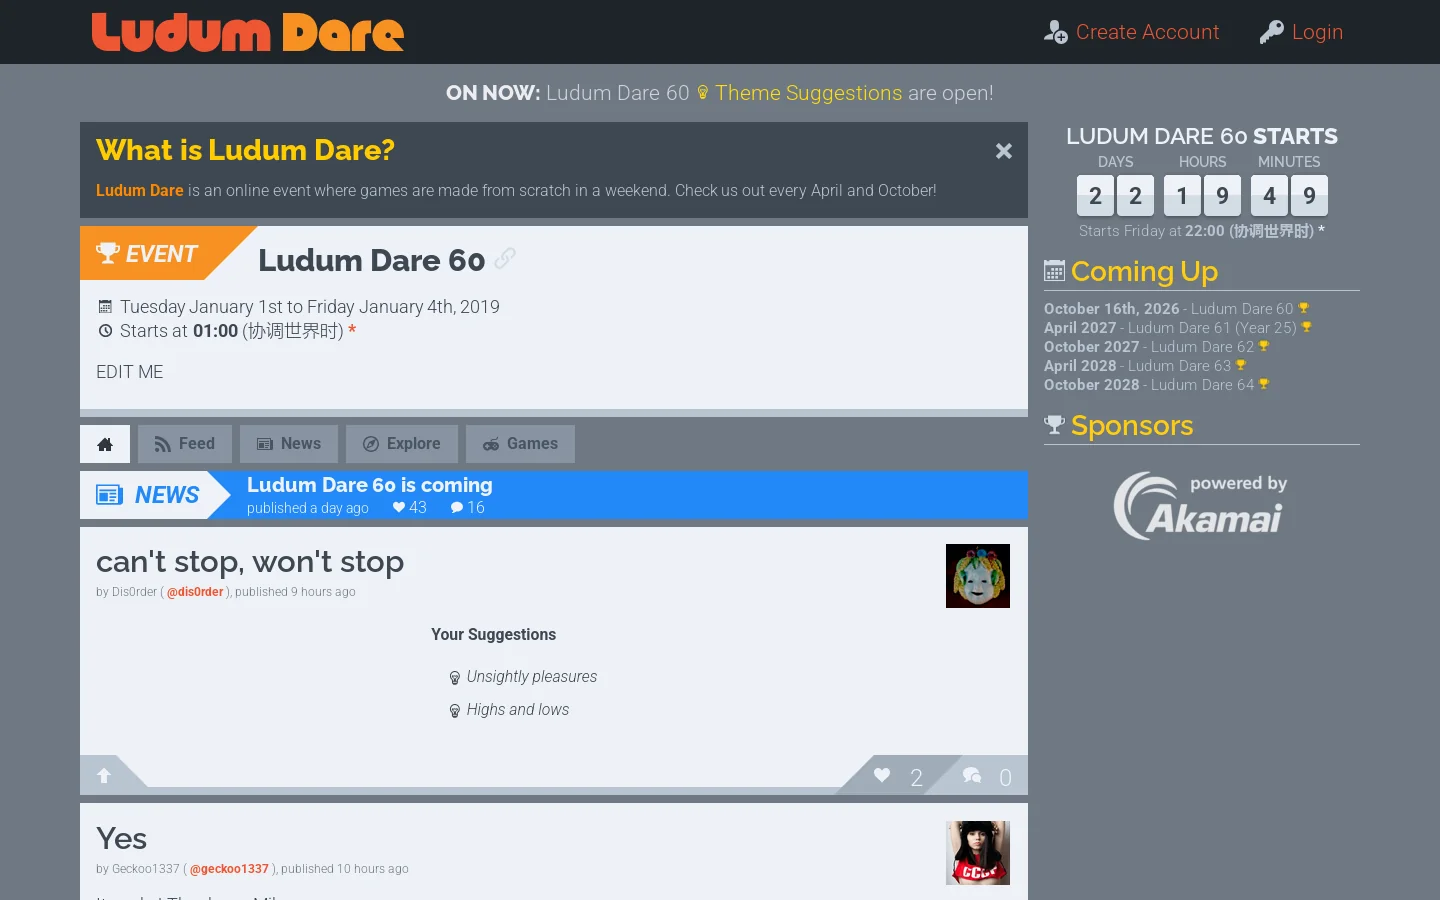Viewport: 1440px width, 900px height.
Task: Click the Highs and lows suggestion
Action: pos(517,710)
